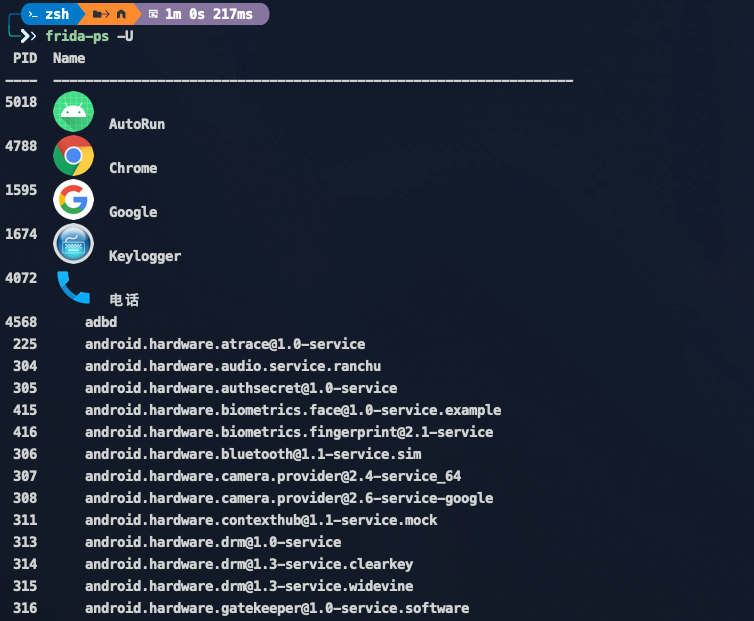The height and width of the screenshot is (621, 754).
Task: Click the 'AutoRun' process name
Action: tap(137, 124)
